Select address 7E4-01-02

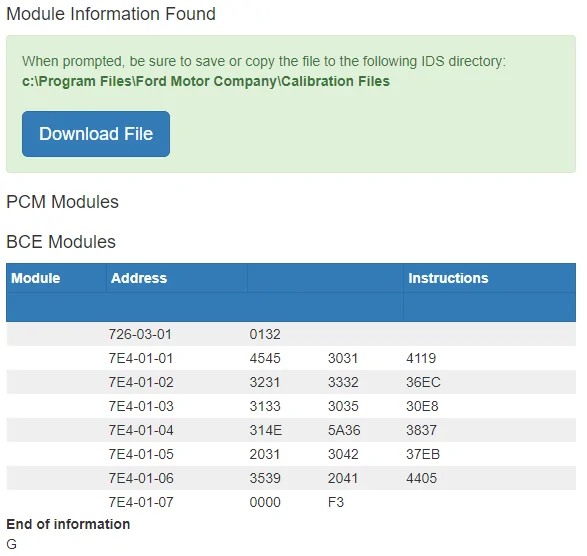click(x=141, y=382)
